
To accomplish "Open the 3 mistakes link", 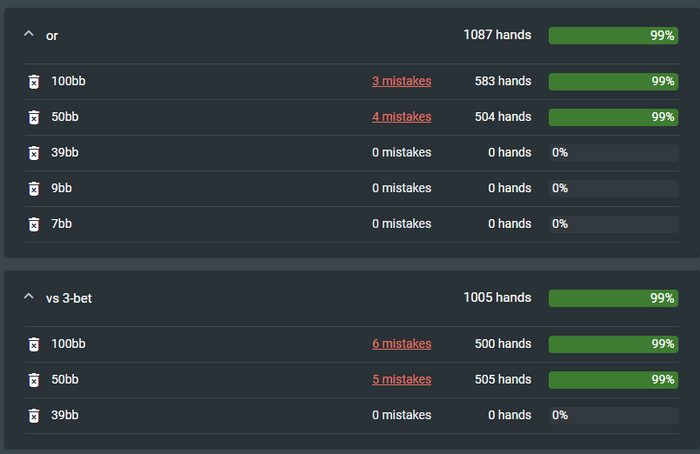I will point(401,81).
